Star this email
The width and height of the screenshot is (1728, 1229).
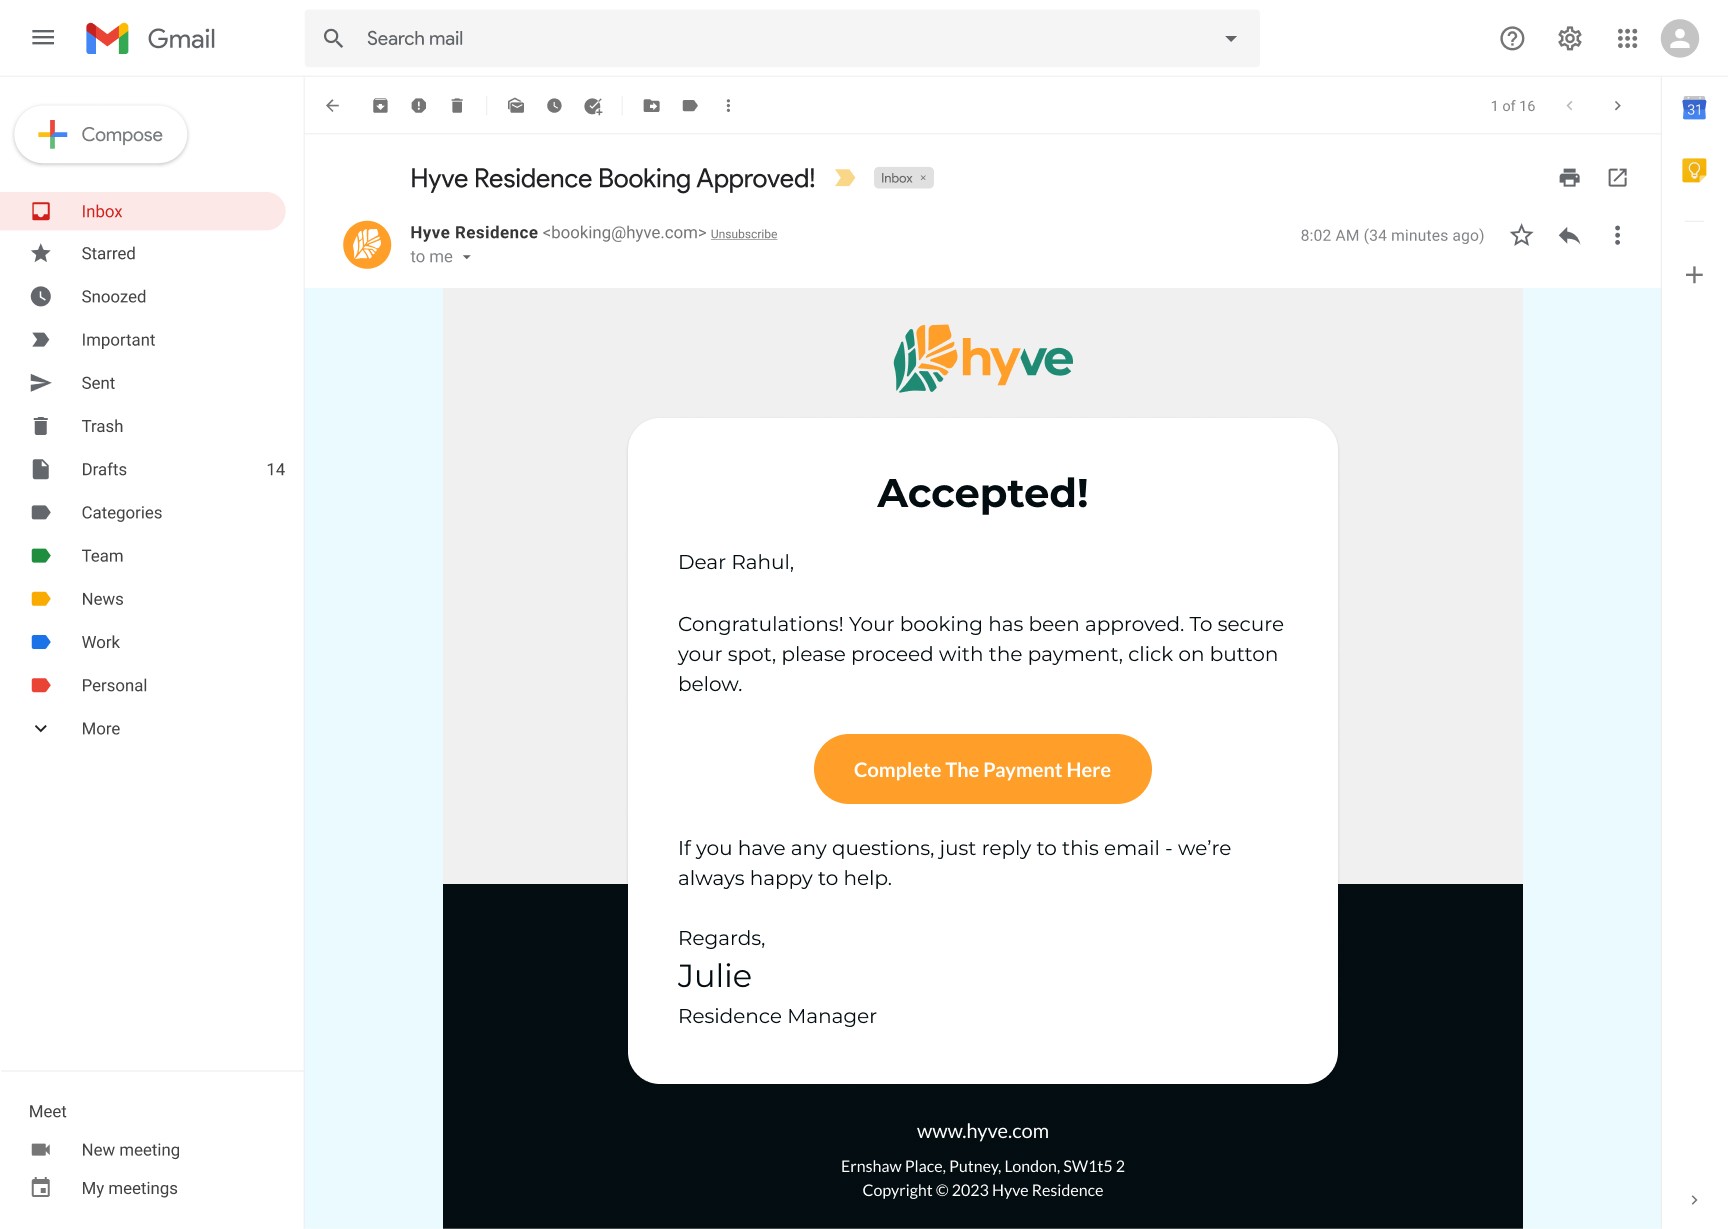coord(1521,235)
